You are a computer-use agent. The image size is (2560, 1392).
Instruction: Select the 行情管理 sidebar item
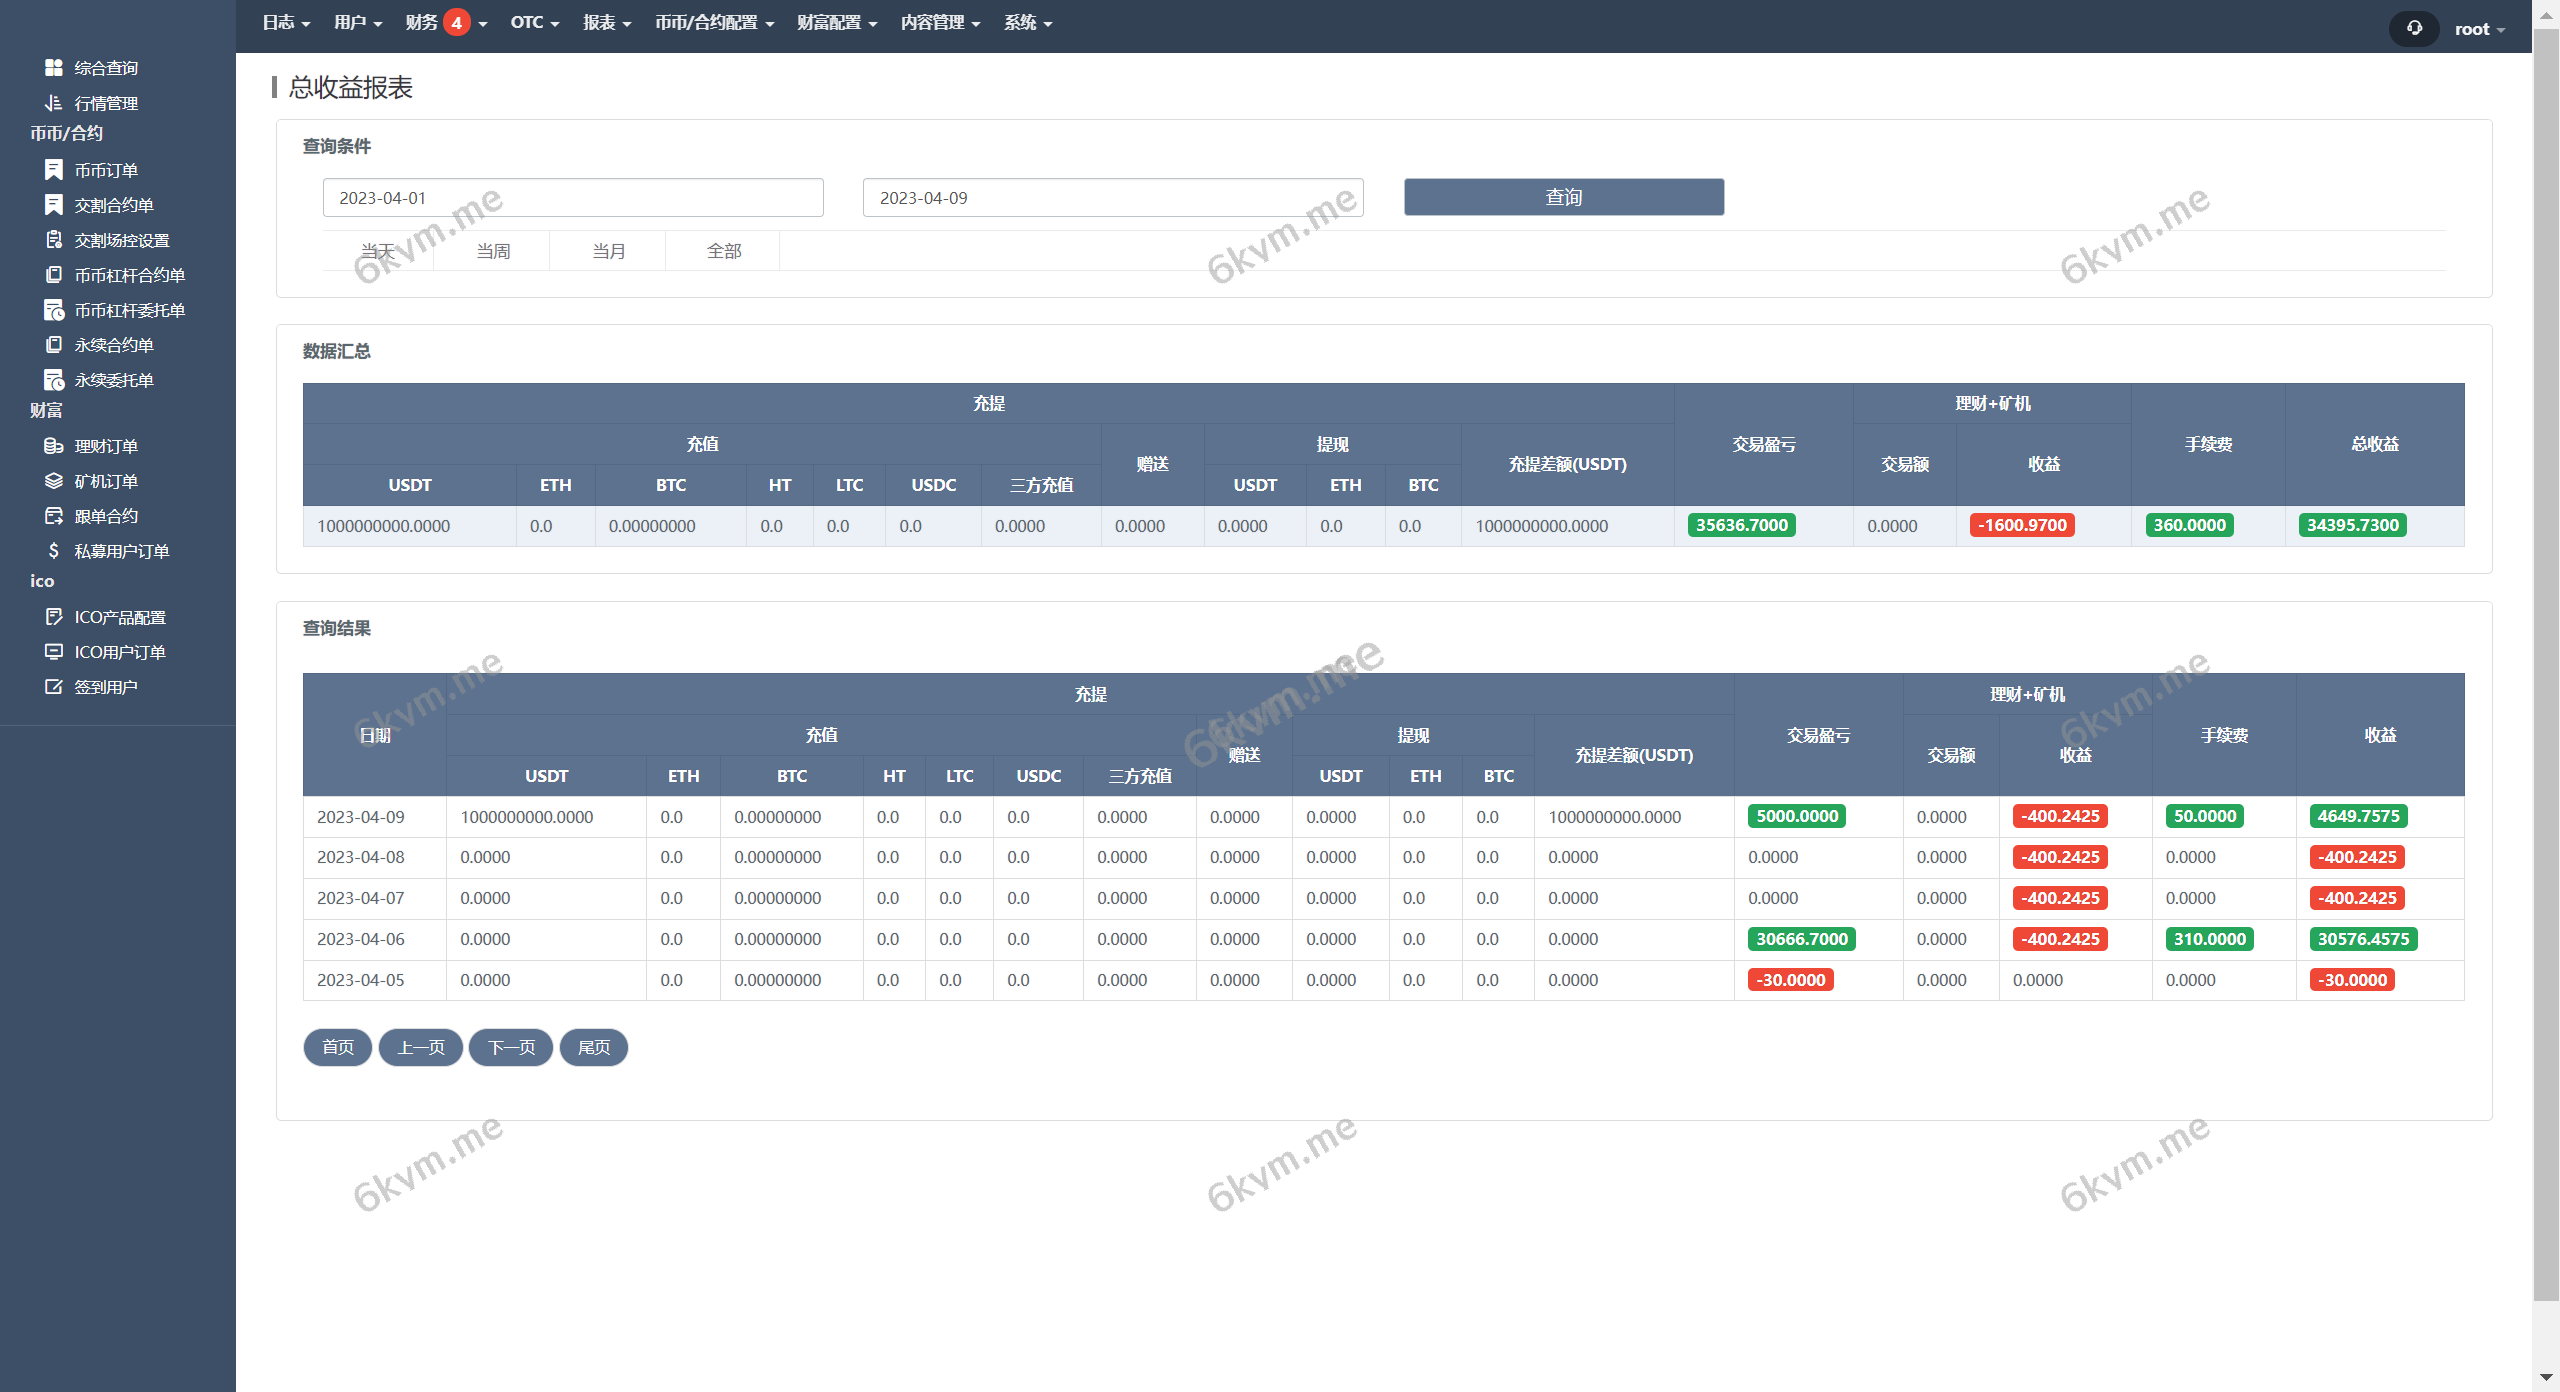coord(107,103)
